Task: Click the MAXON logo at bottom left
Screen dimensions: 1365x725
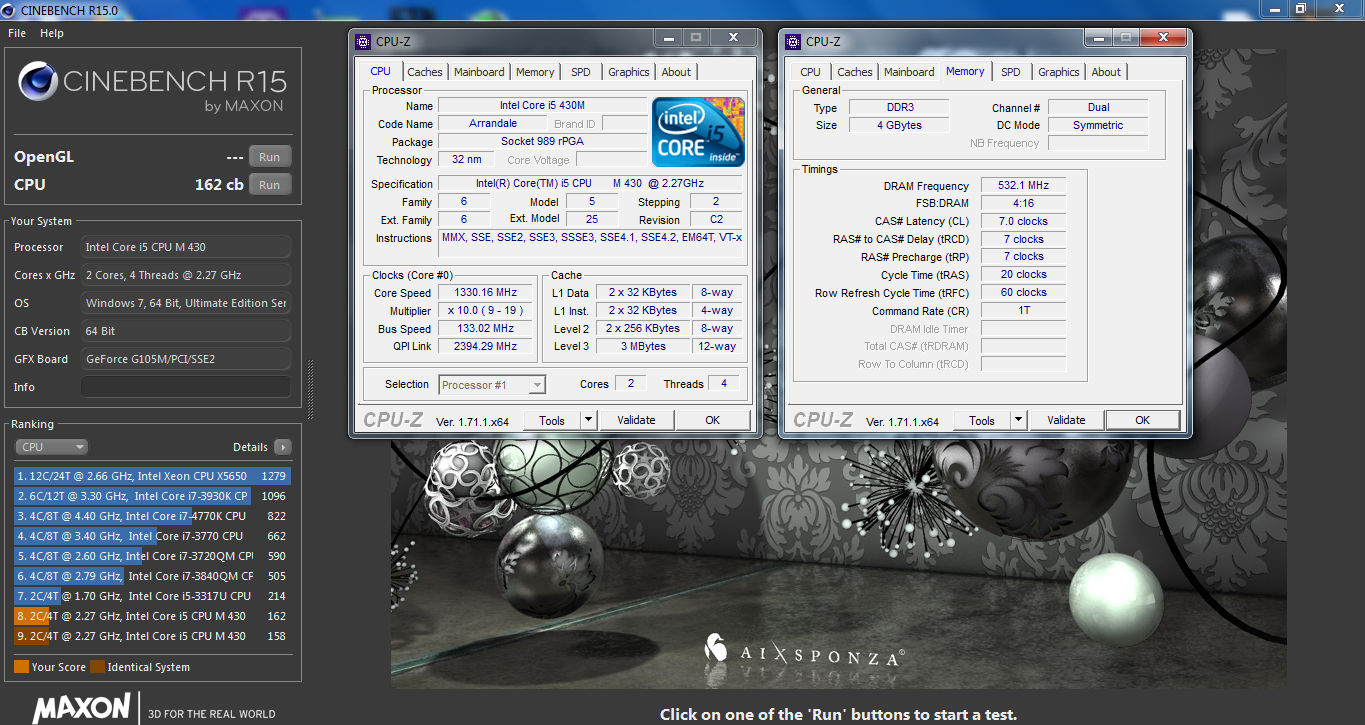Action: click(x=82, y=708)
